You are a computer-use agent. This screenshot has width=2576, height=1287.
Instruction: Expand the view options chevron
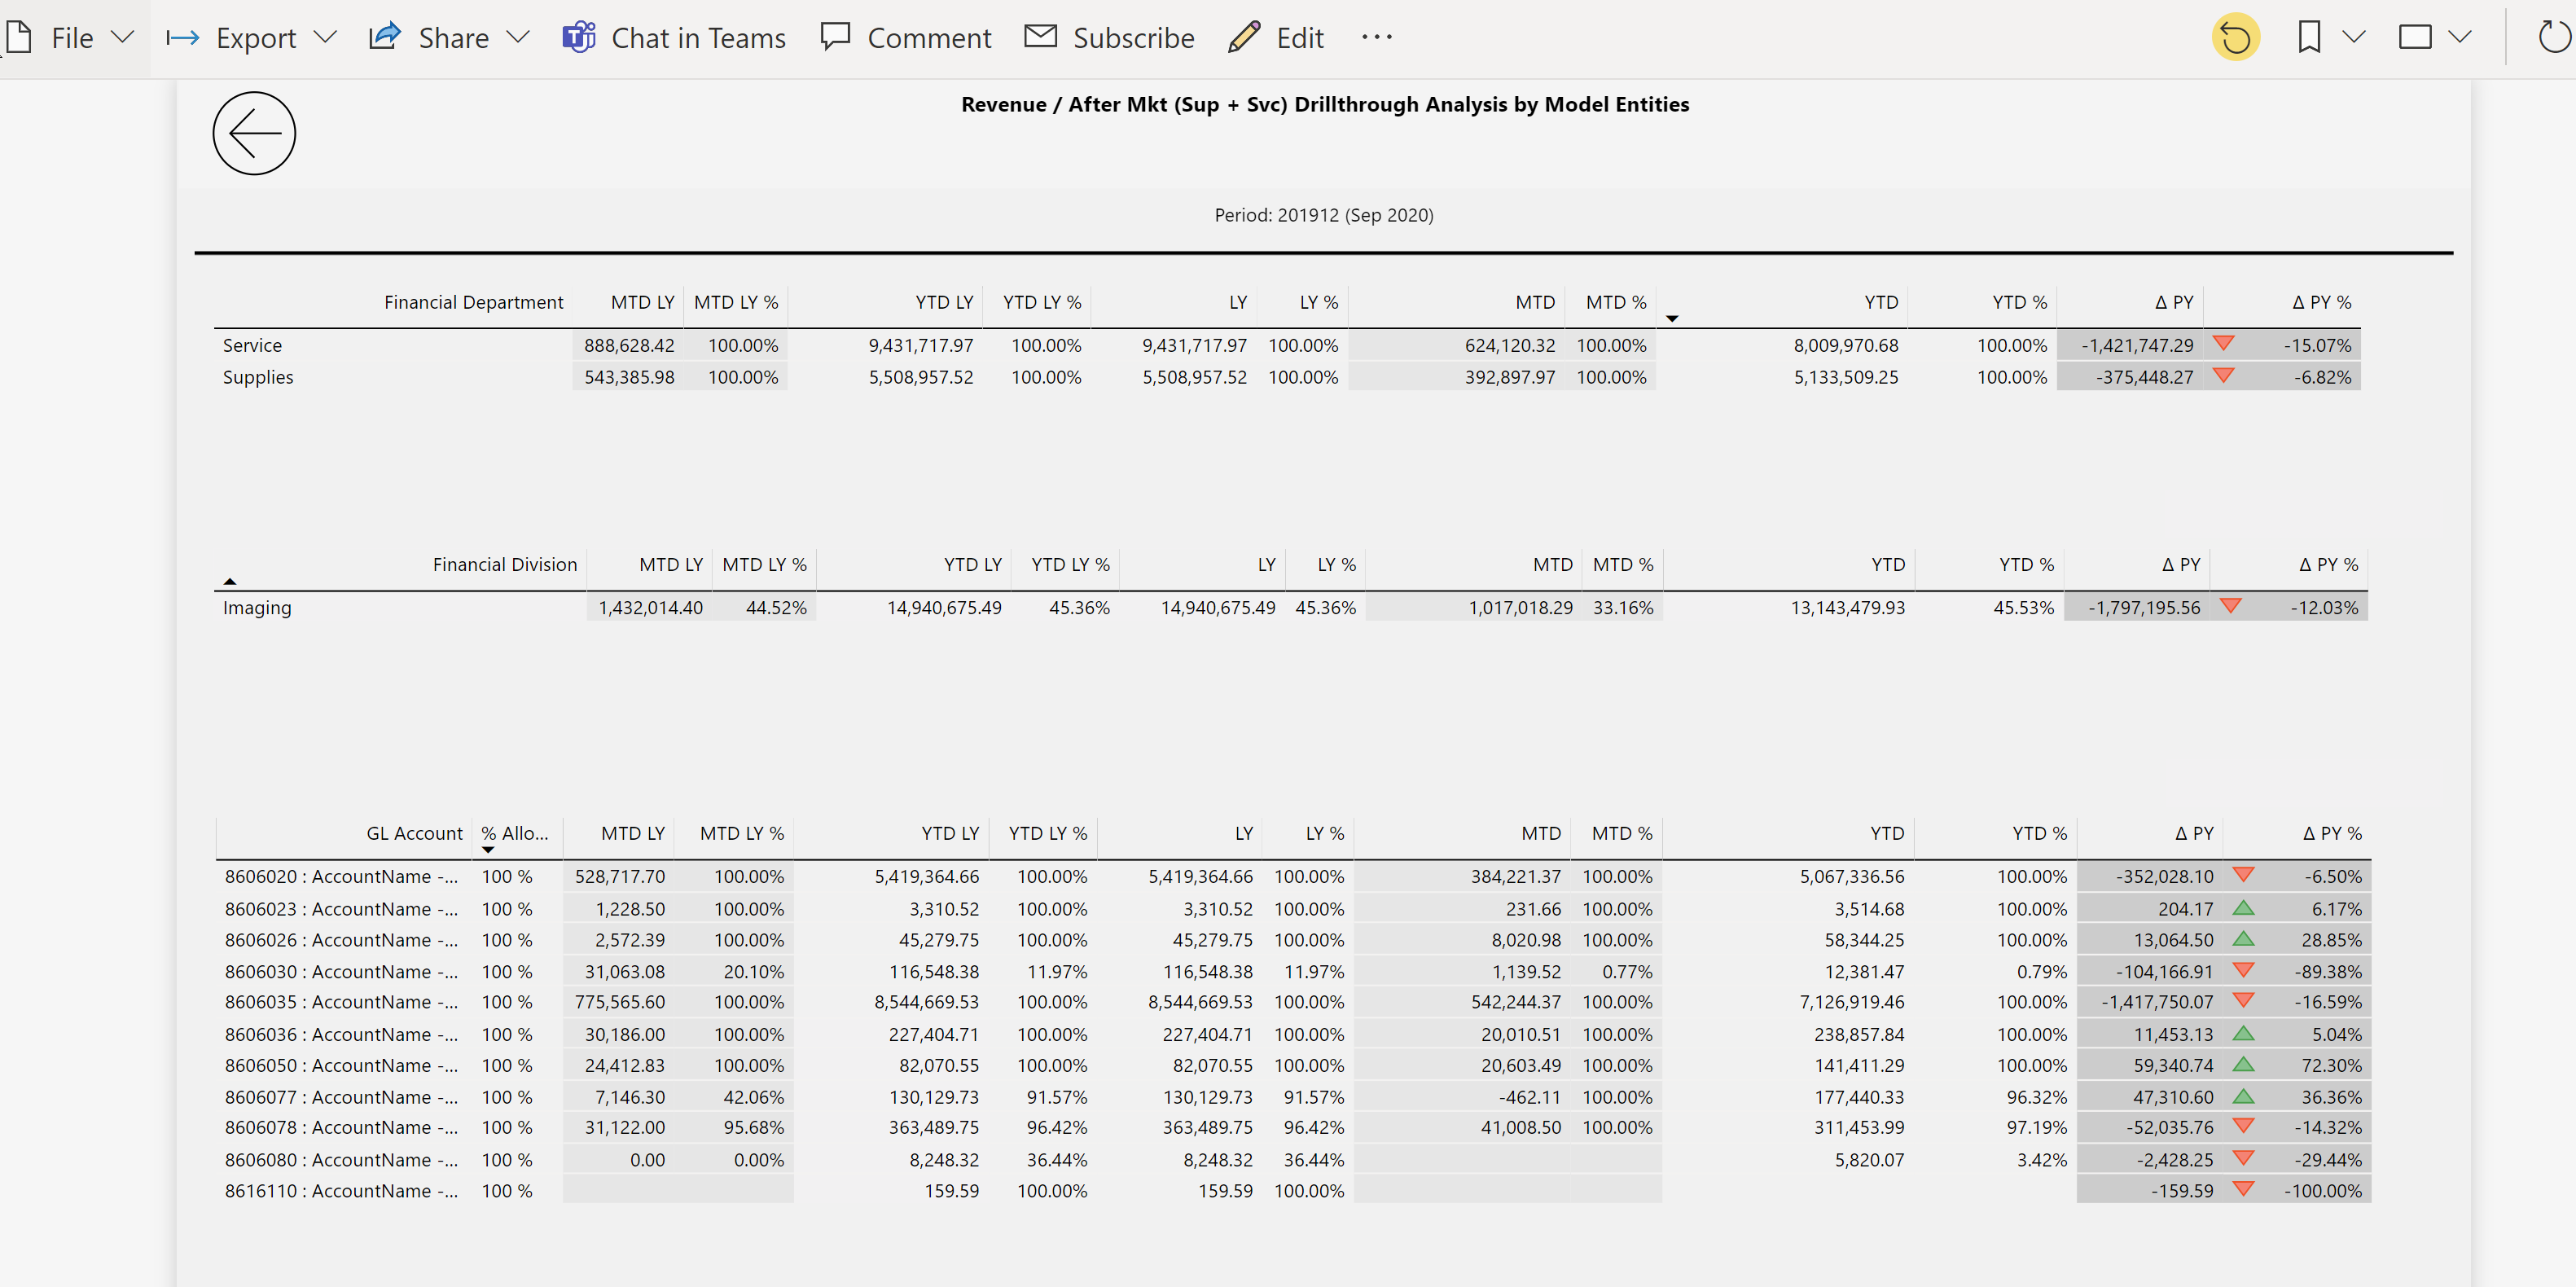(x=2460, y=38)
